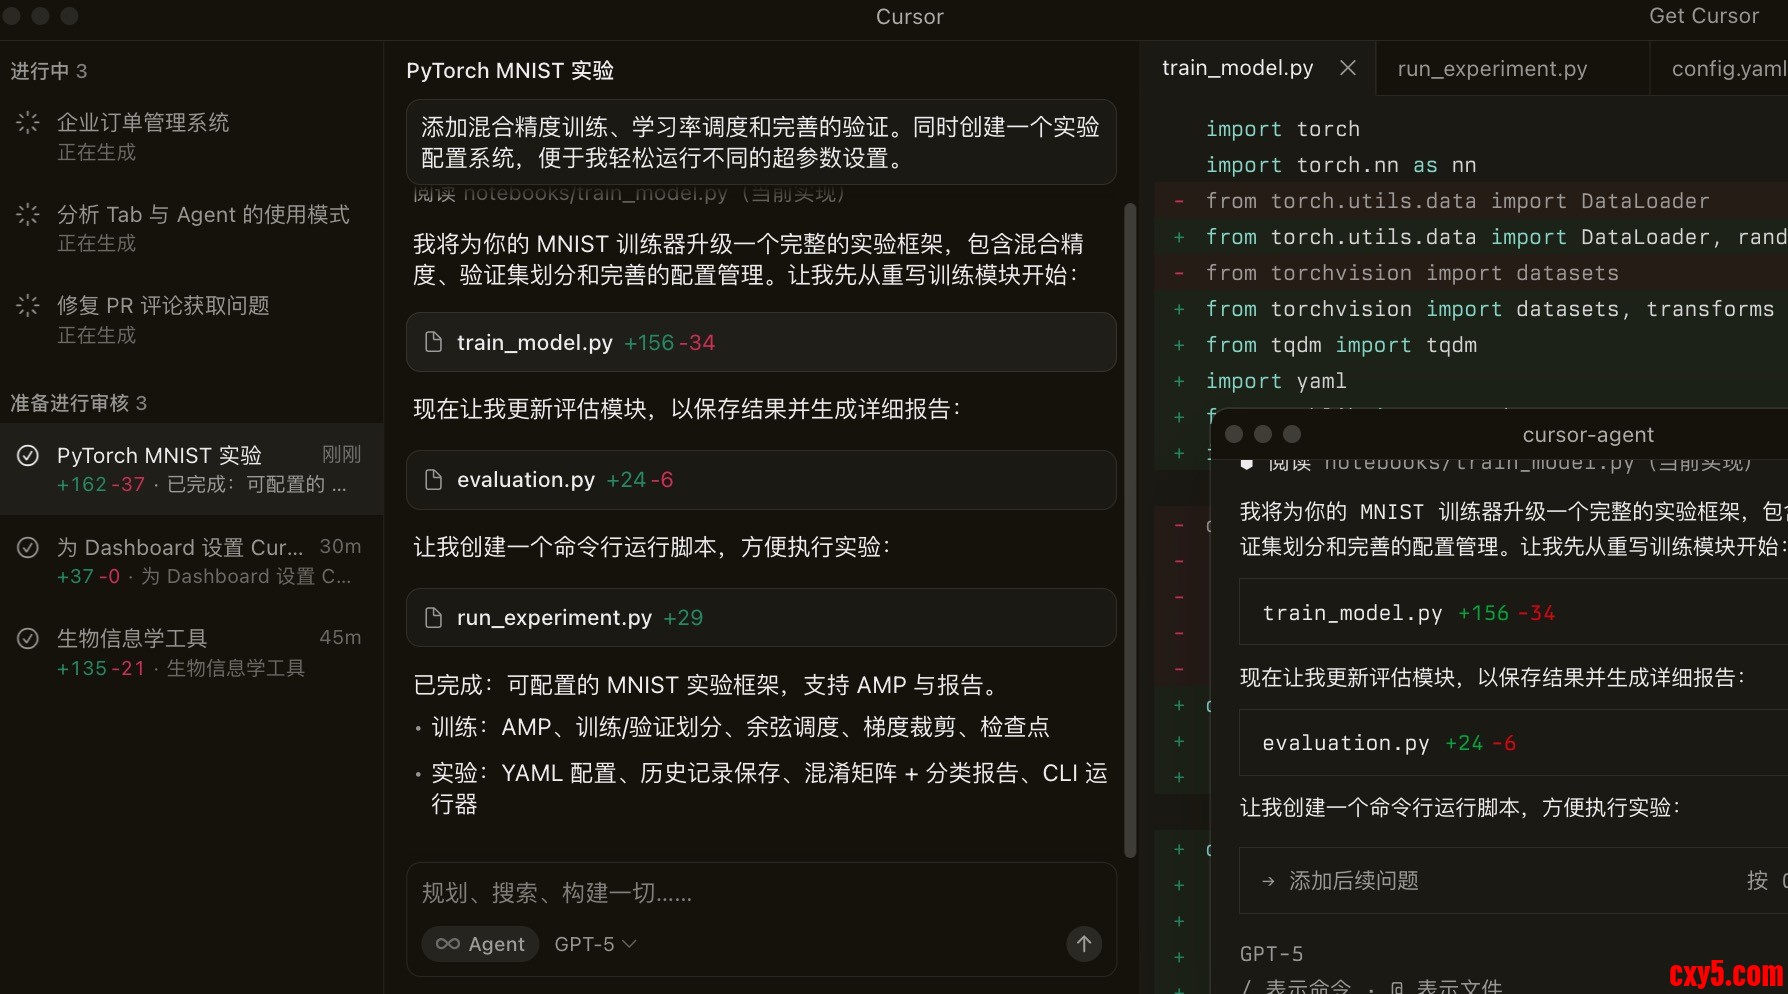The height and width of the screenshot is (994, 1788).
Task: Type in the 规划、搜索、构建一切 input field
Action: pos(760,892)
